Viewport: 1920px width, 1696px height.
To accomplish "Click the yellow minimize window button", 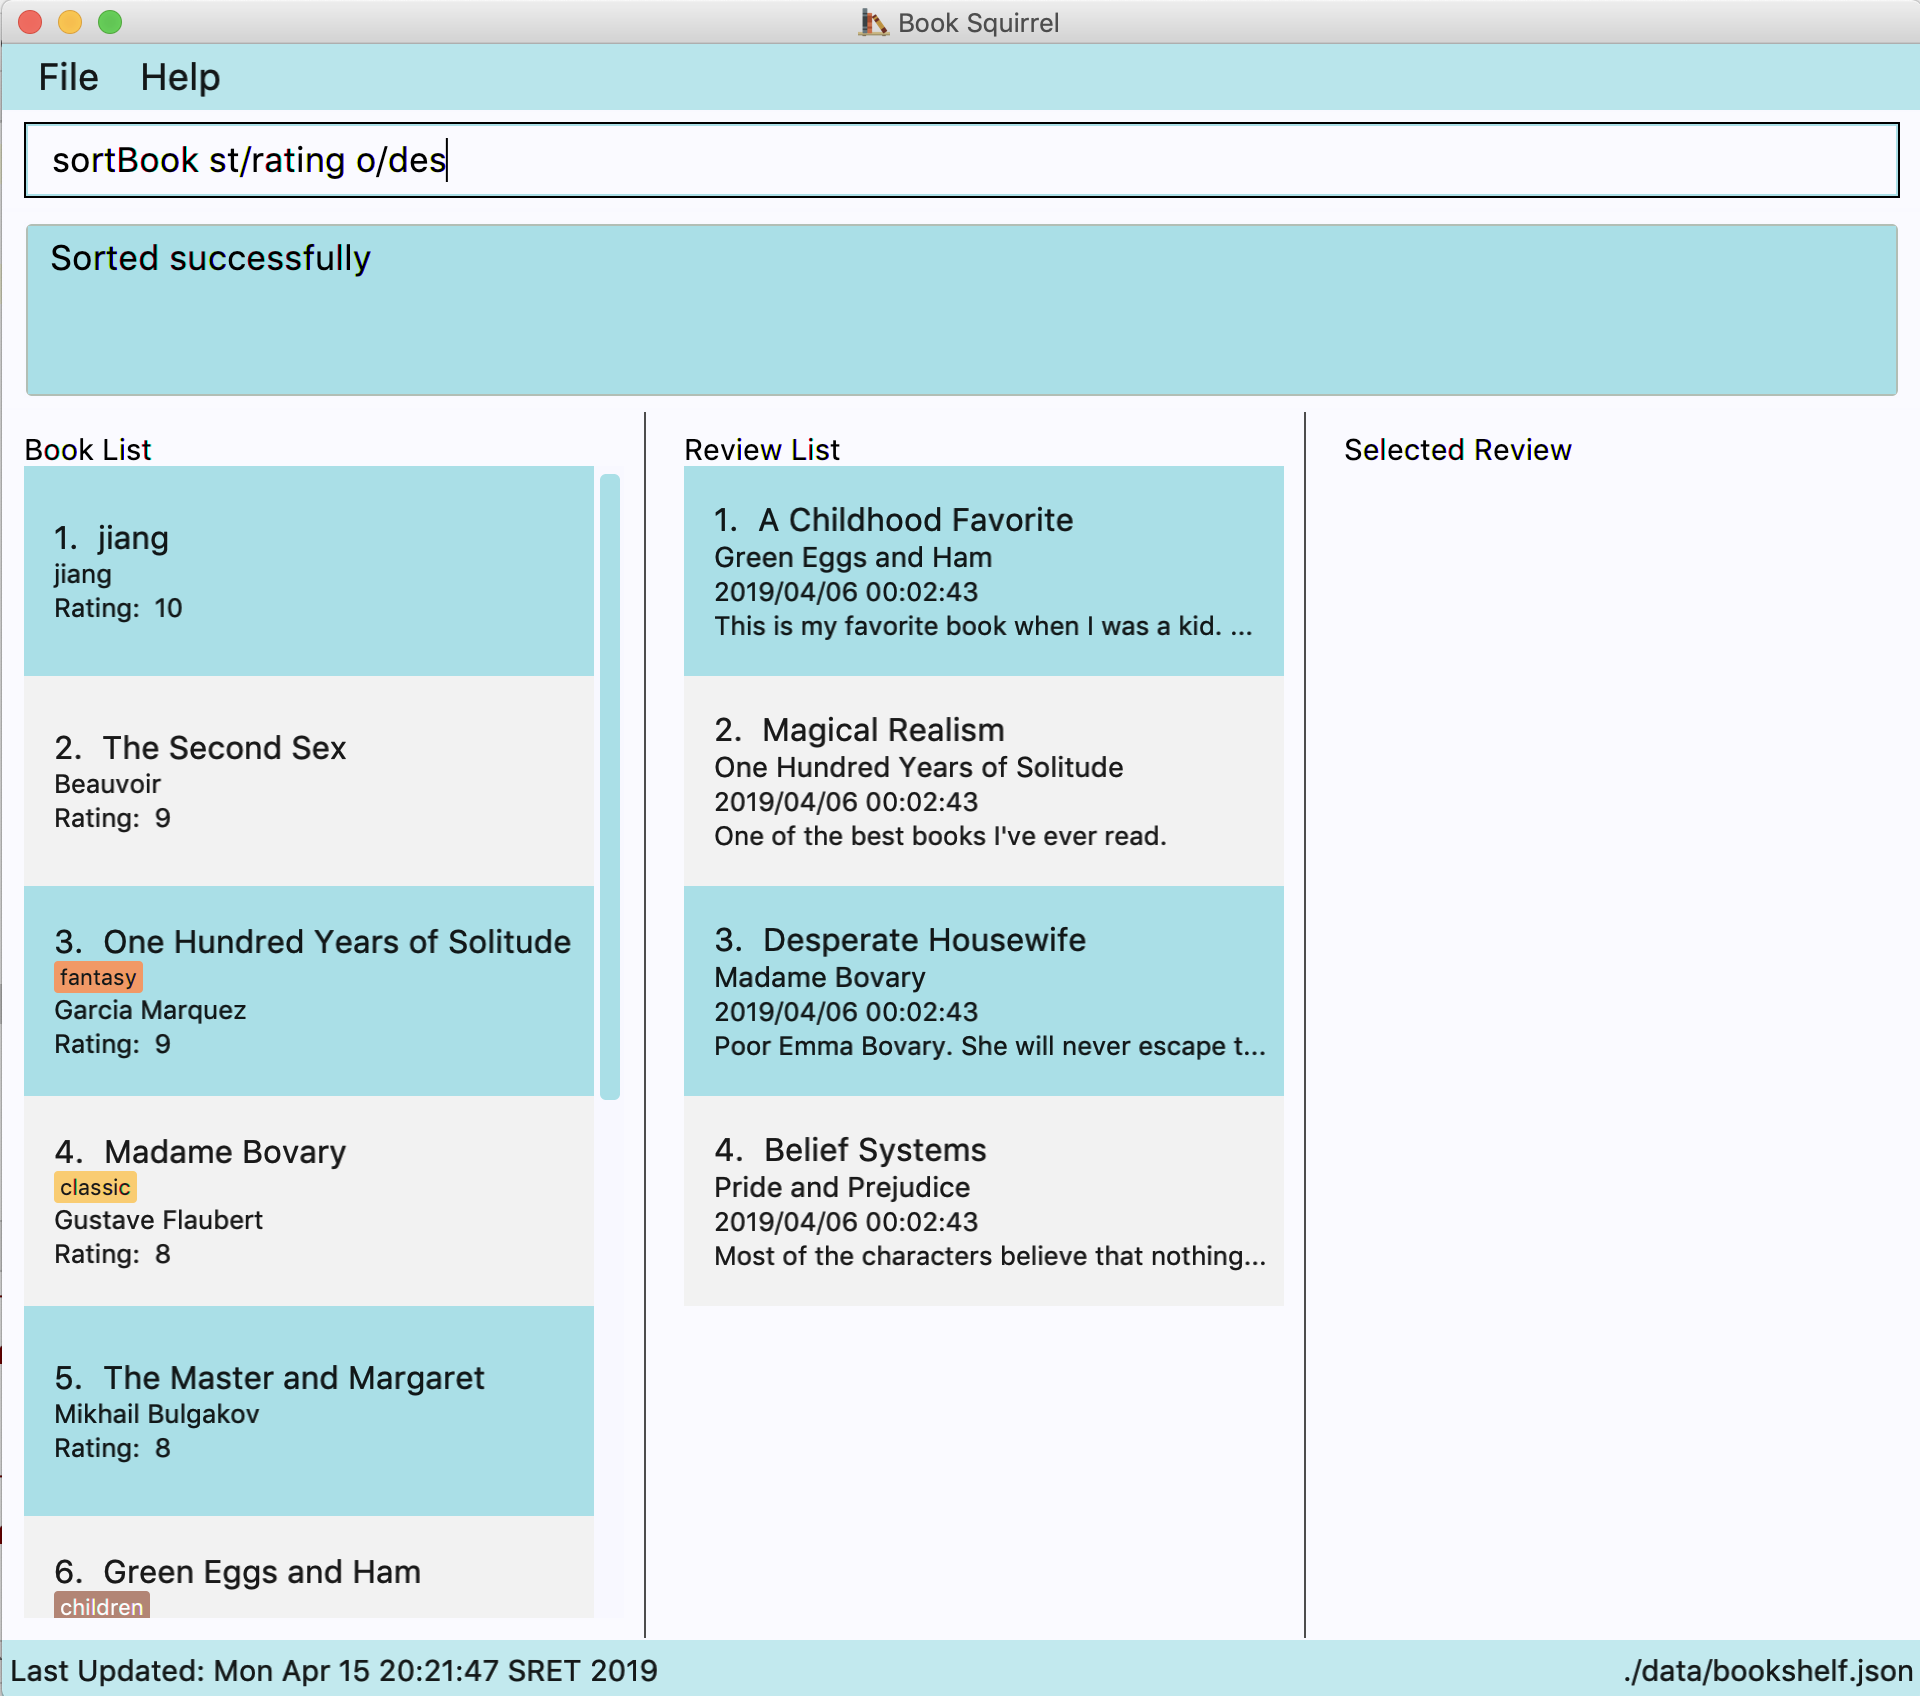I will click(x=70, y=21).
